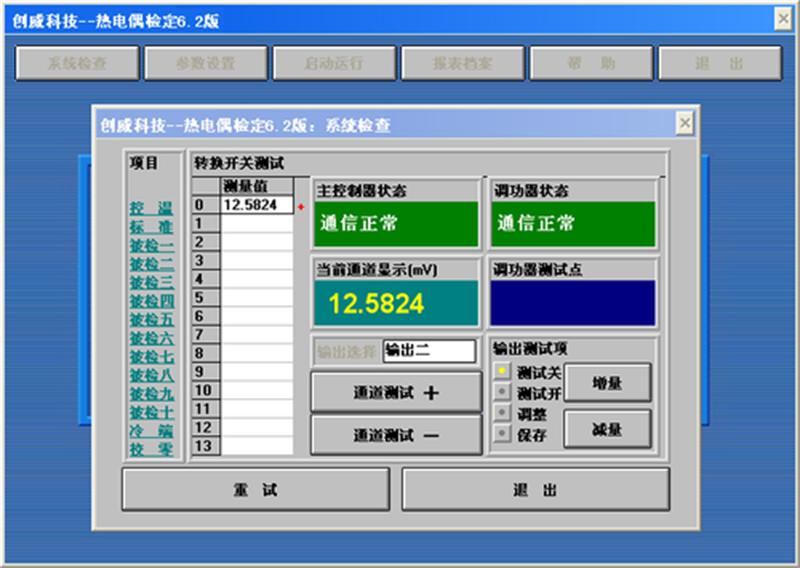The height and width of the screenshot is (568, 800).
Task: Click the 增量 increment button
Action: click(607, 382)
